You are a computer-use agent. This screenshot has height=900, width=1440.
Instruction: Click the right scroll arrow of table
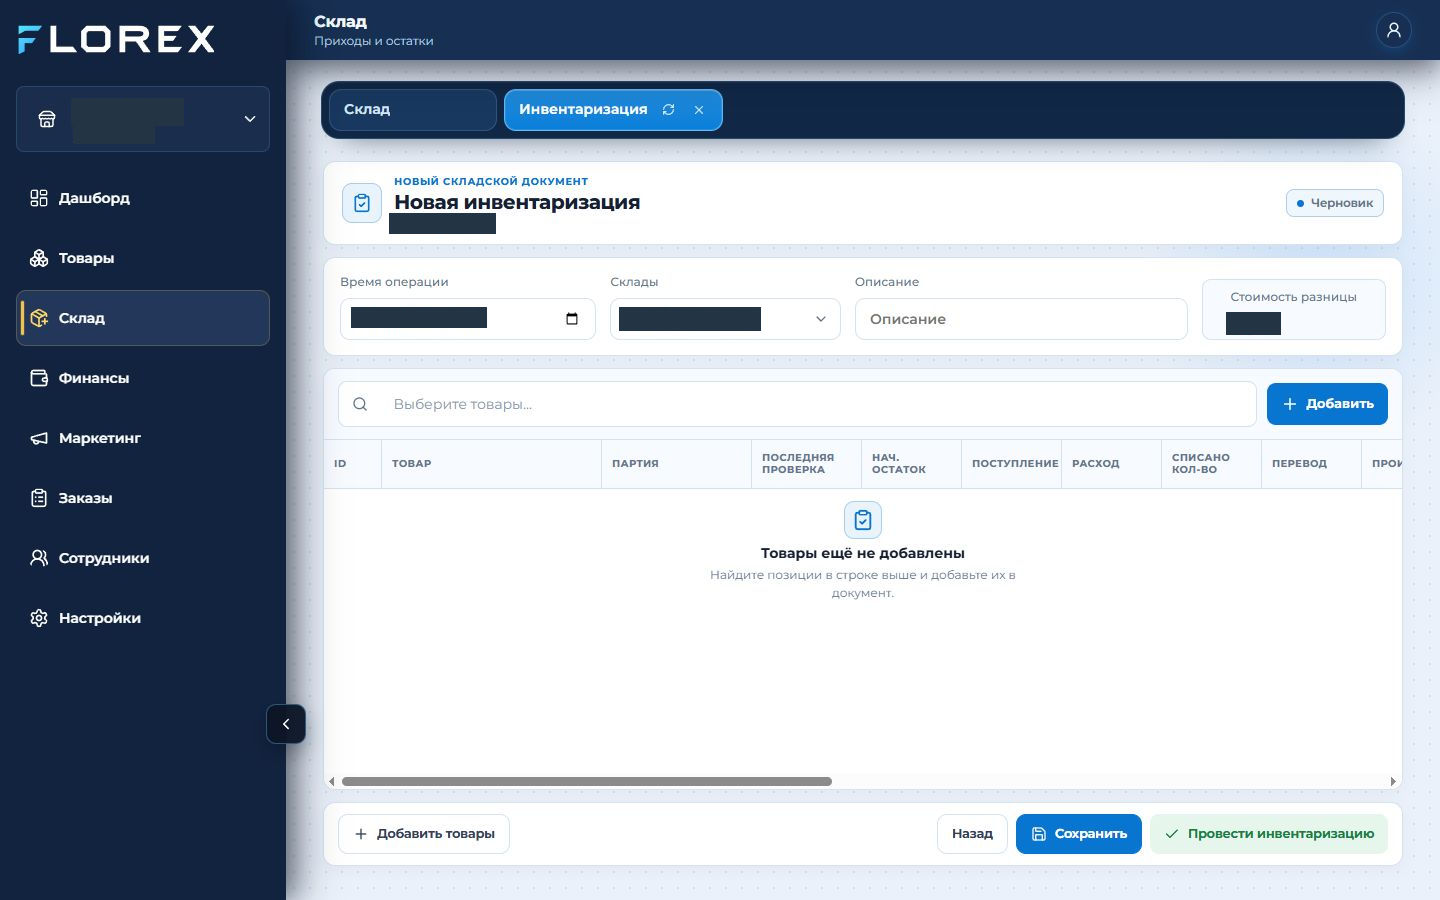(x=1393, y=782)
